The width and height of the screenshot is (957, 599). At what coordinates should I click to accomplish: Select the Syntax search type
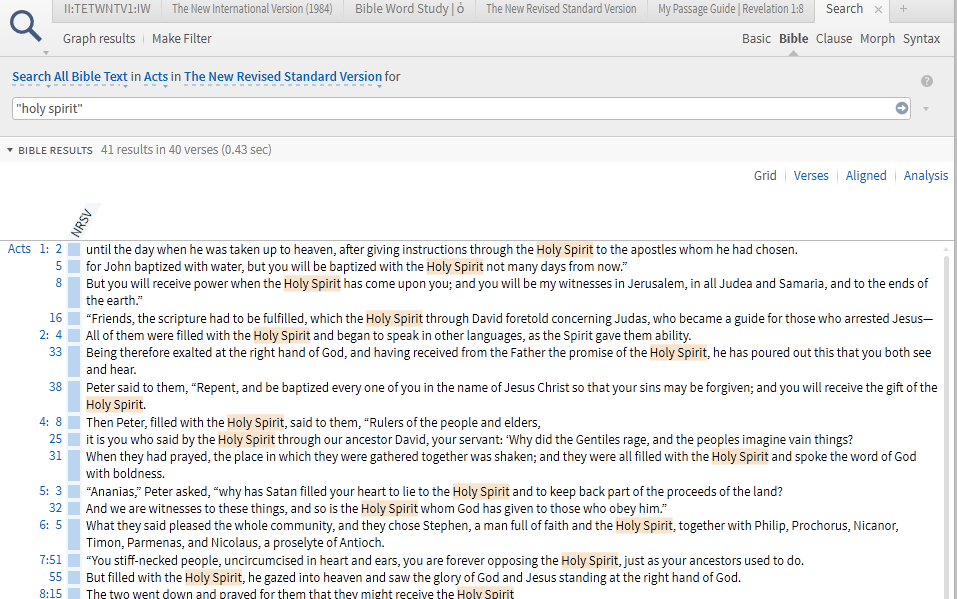click(x=921, y=38)
